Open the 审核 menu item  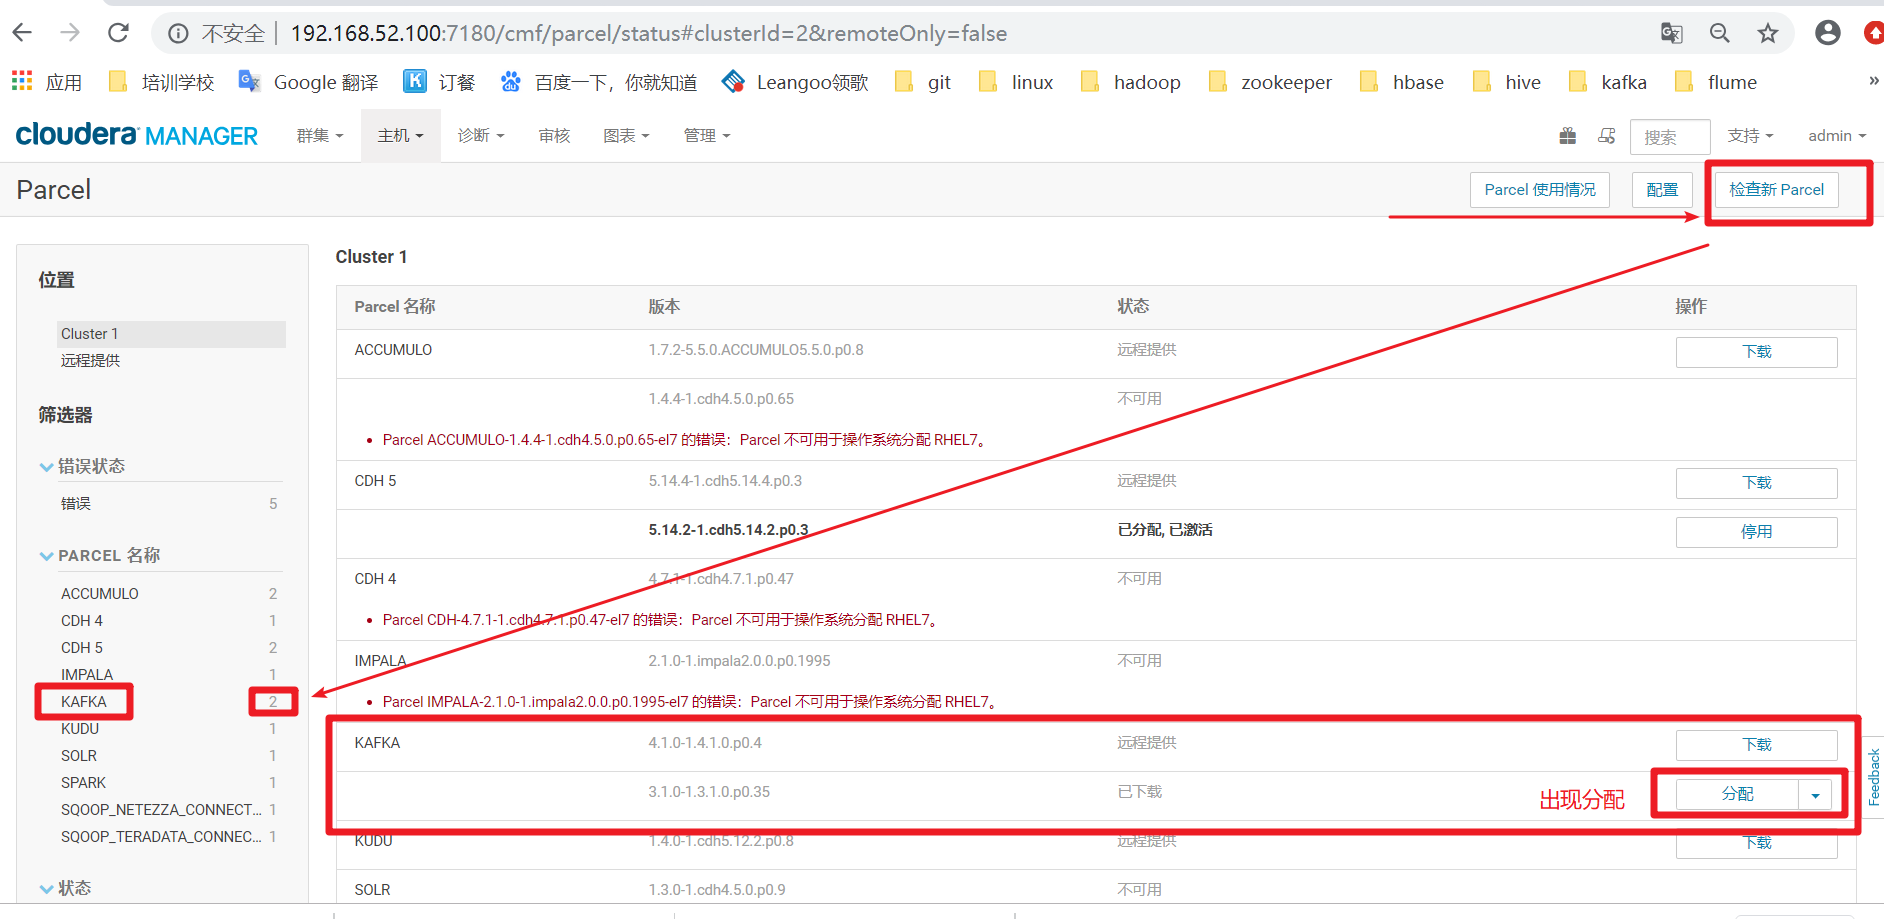(554, 136)
